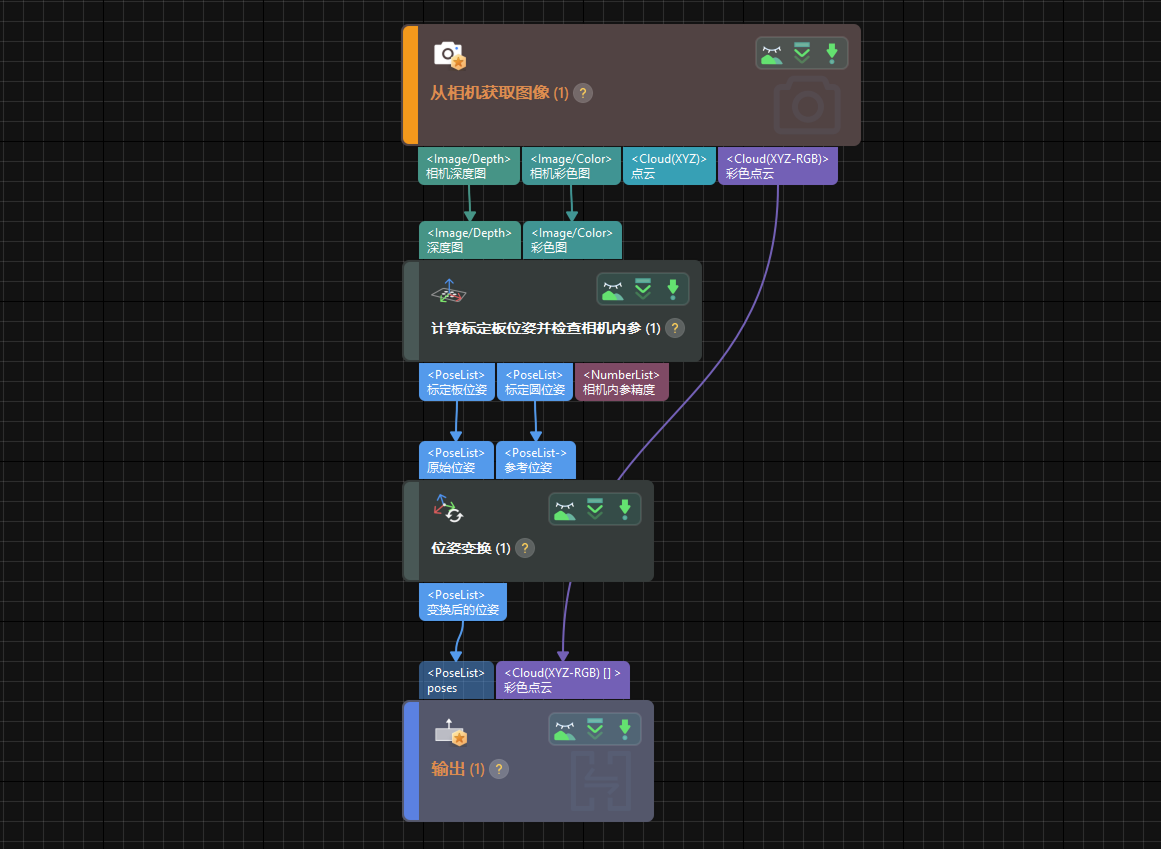This screenshot has width=1161, height=849.
Task: Click double chevron on 输出 step
Action: [595, 729]
